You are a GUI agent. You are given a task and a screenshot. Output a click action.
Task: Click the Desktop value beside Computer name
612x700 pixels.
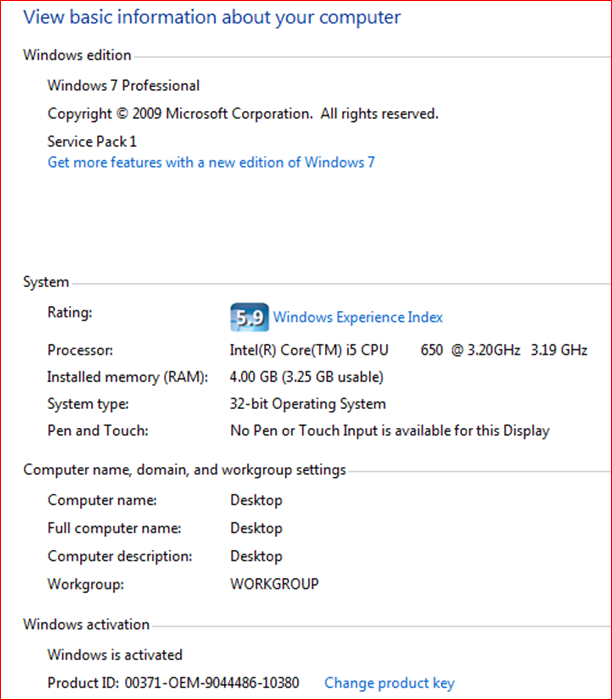256,500
